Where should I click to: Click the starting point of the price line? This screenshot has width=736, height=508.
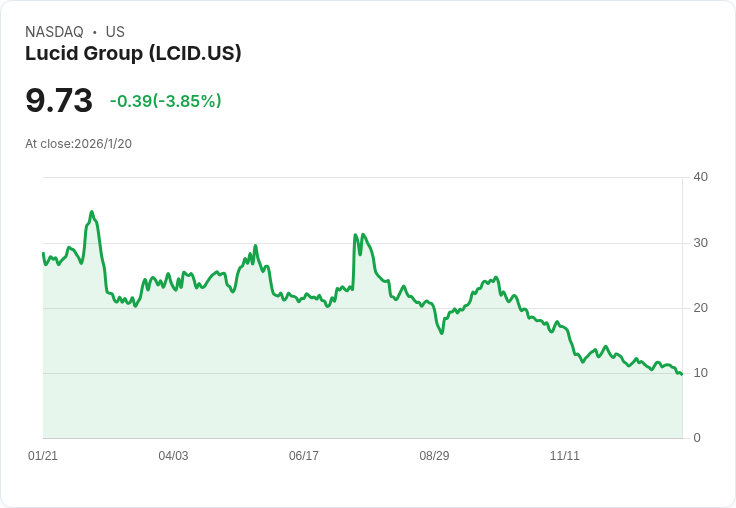(x=43, y=253)
